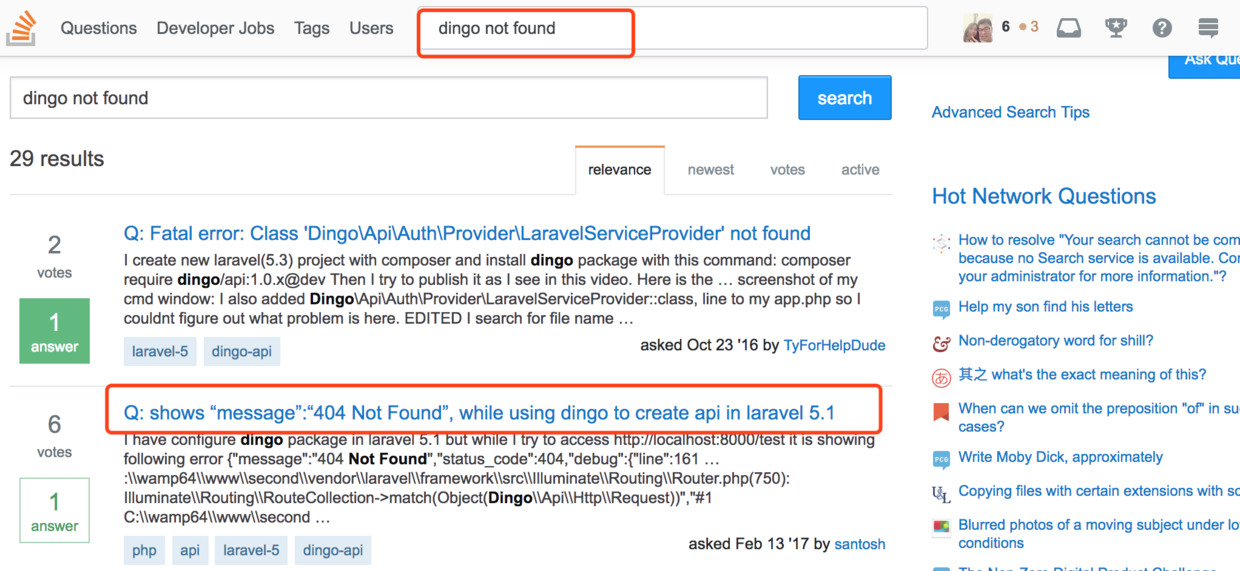Click the English Language site icon beside shill question
This screenshot has width=1240, height=571.
pos(941,343)
